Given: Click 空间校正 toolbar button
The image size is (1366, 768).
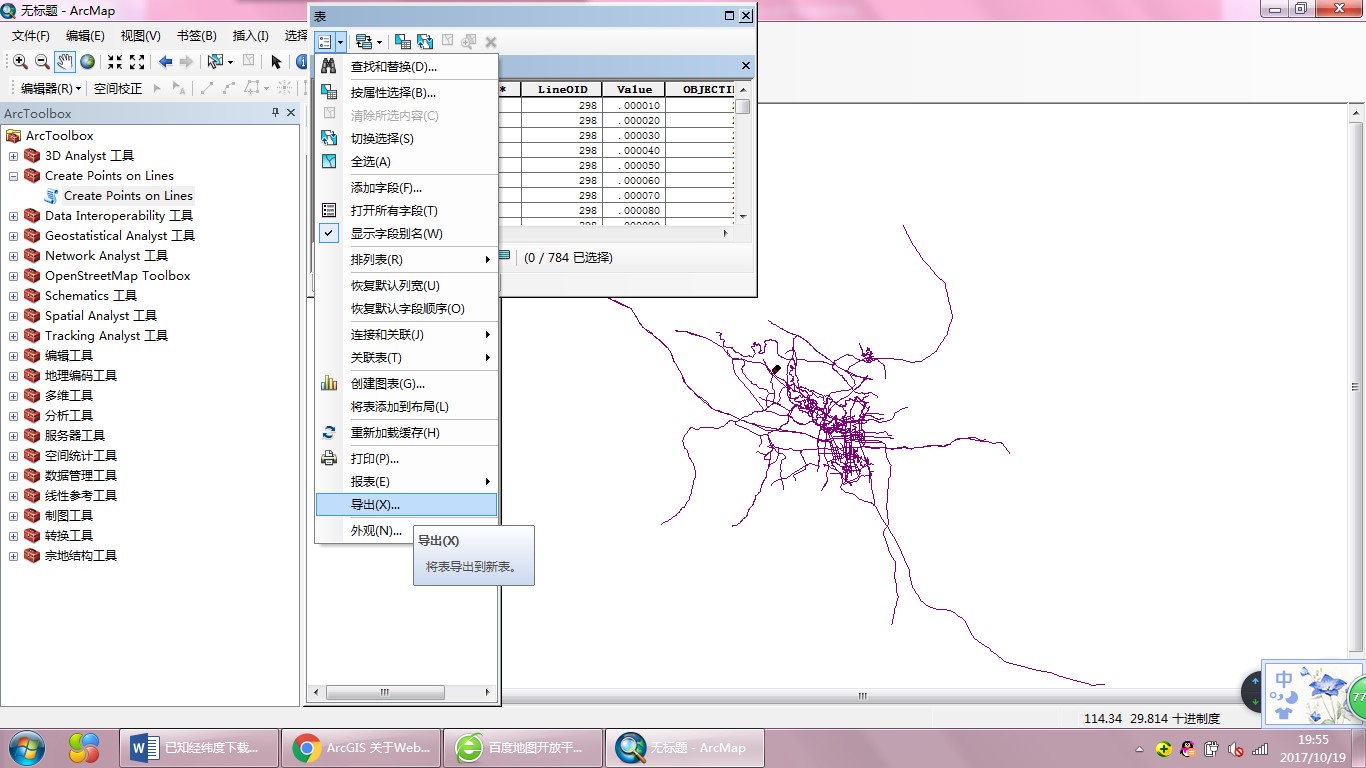Looking at the screenshot, I should coord(118,88).
